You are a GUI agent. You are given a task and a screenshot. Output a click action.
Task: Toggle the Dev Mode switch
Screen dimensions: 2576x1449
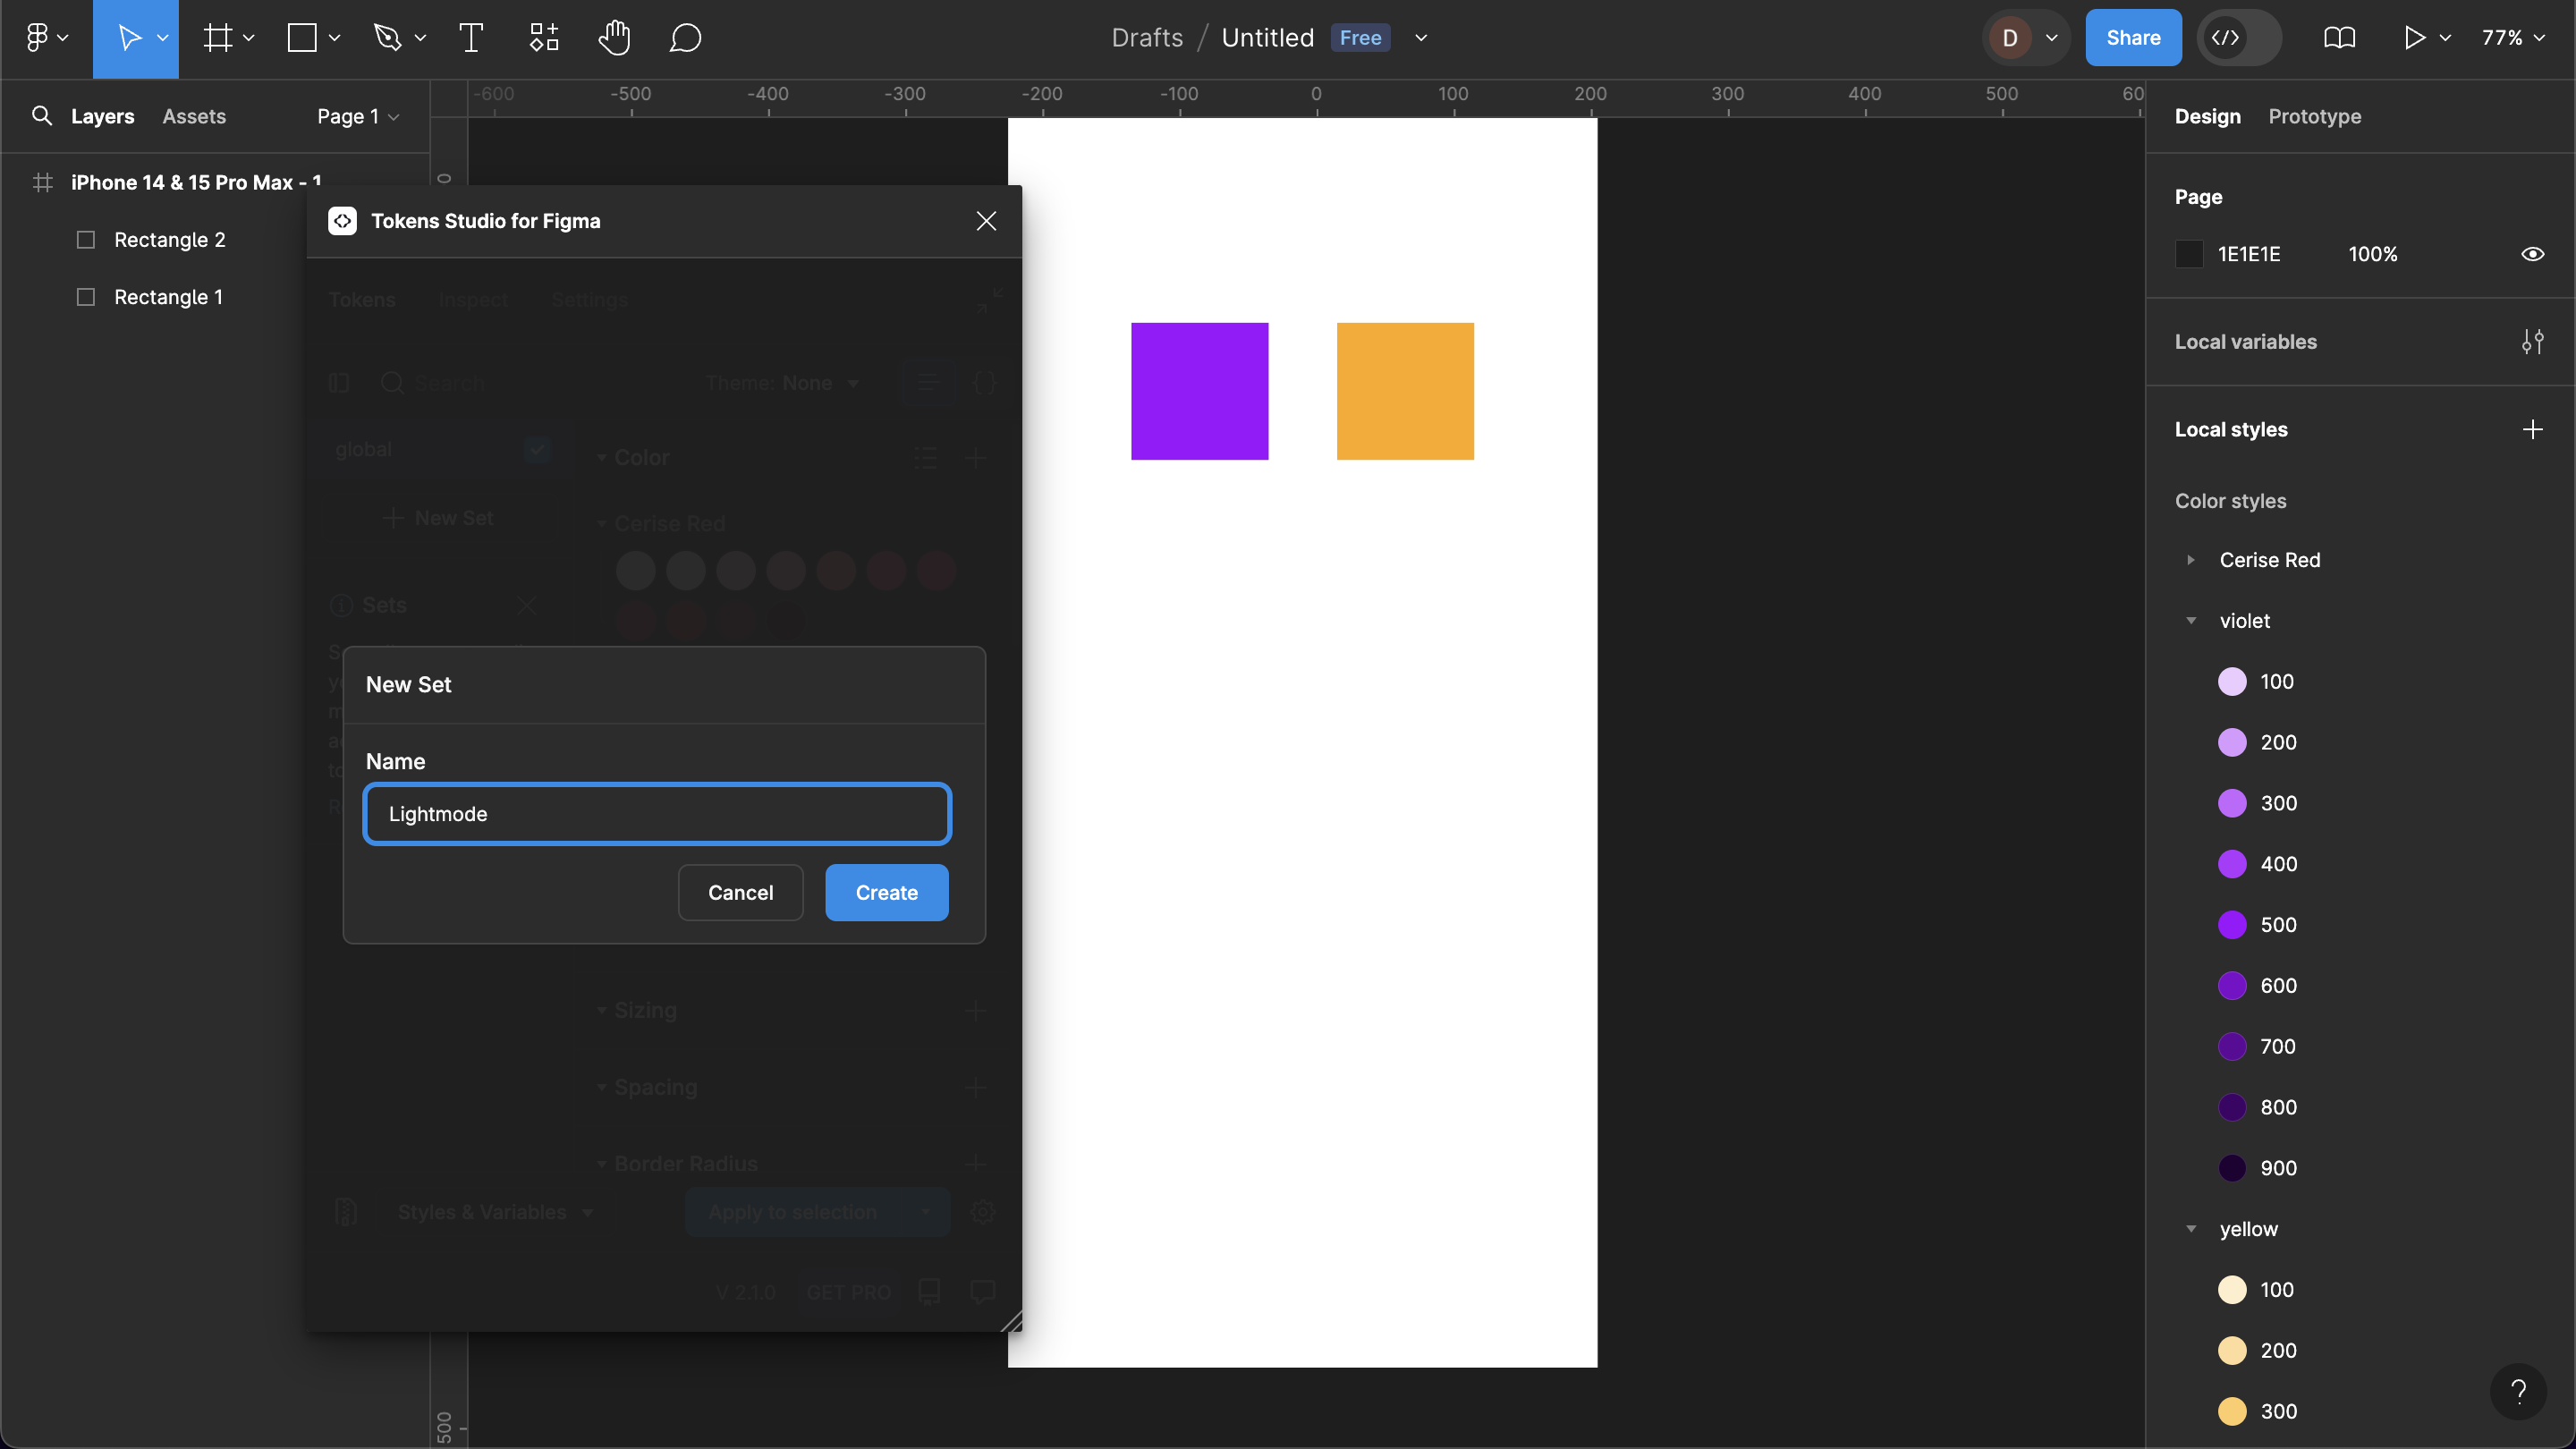pos(2239,38)
